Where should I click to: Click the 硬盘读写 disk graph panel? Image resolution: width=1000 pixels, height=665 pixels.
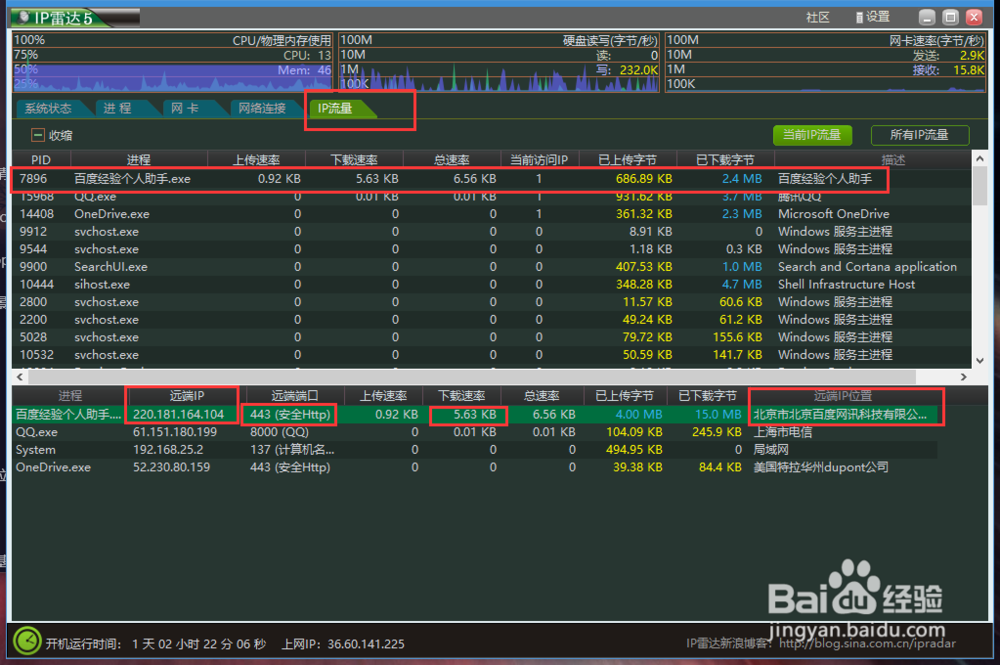(x=499, y=62)
